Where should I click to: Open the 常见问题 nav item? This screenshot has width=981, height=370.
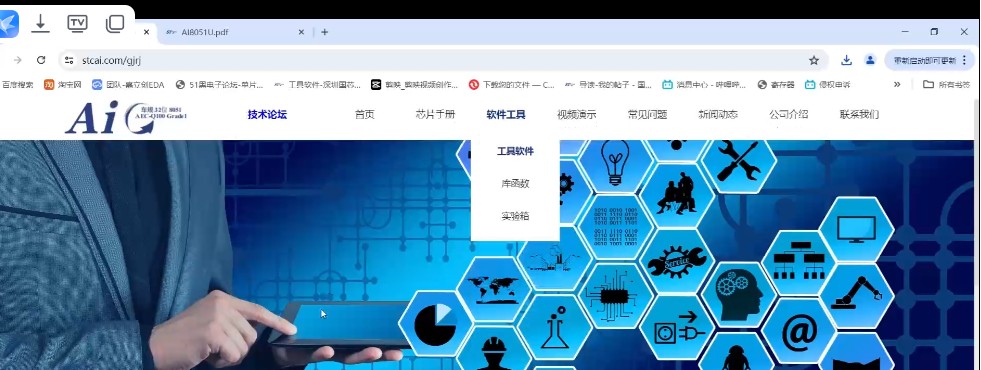click(x=648, y=115)
